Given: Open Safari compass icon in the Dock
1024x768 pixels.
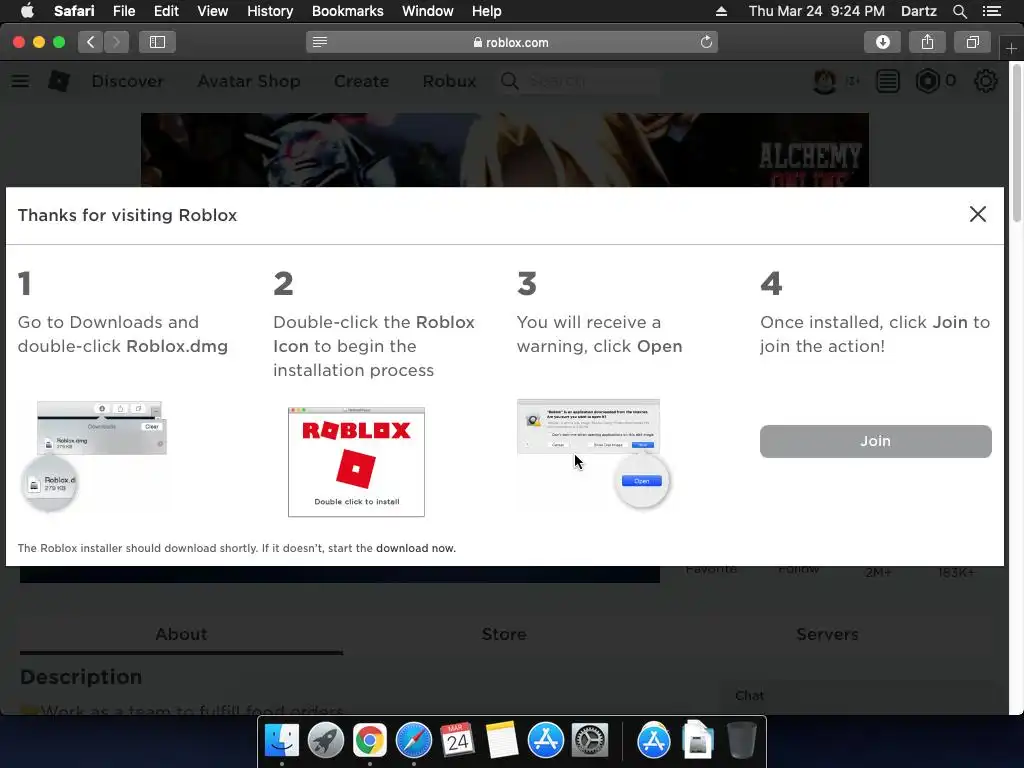Looking at the screenshot, I should coord(413,740).
